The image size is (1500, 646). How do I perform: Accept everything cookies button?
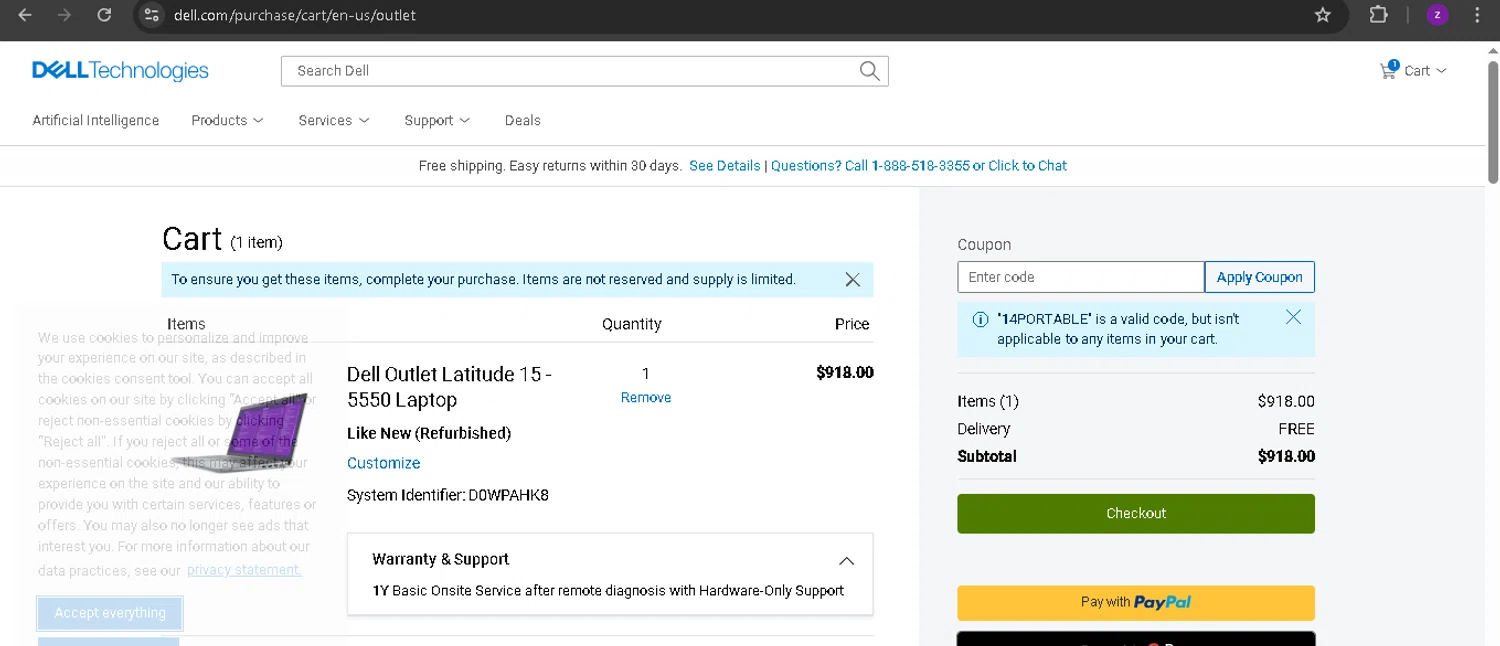[110, 613]
